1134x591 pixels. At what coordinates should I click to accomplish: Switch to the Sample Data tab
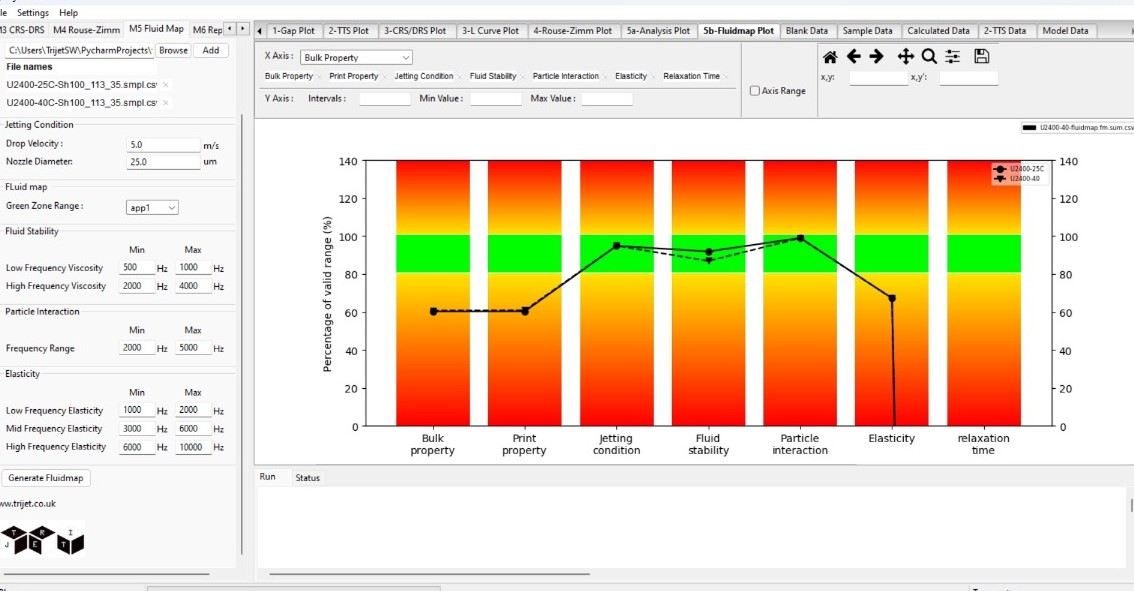[x=868, y=31]
